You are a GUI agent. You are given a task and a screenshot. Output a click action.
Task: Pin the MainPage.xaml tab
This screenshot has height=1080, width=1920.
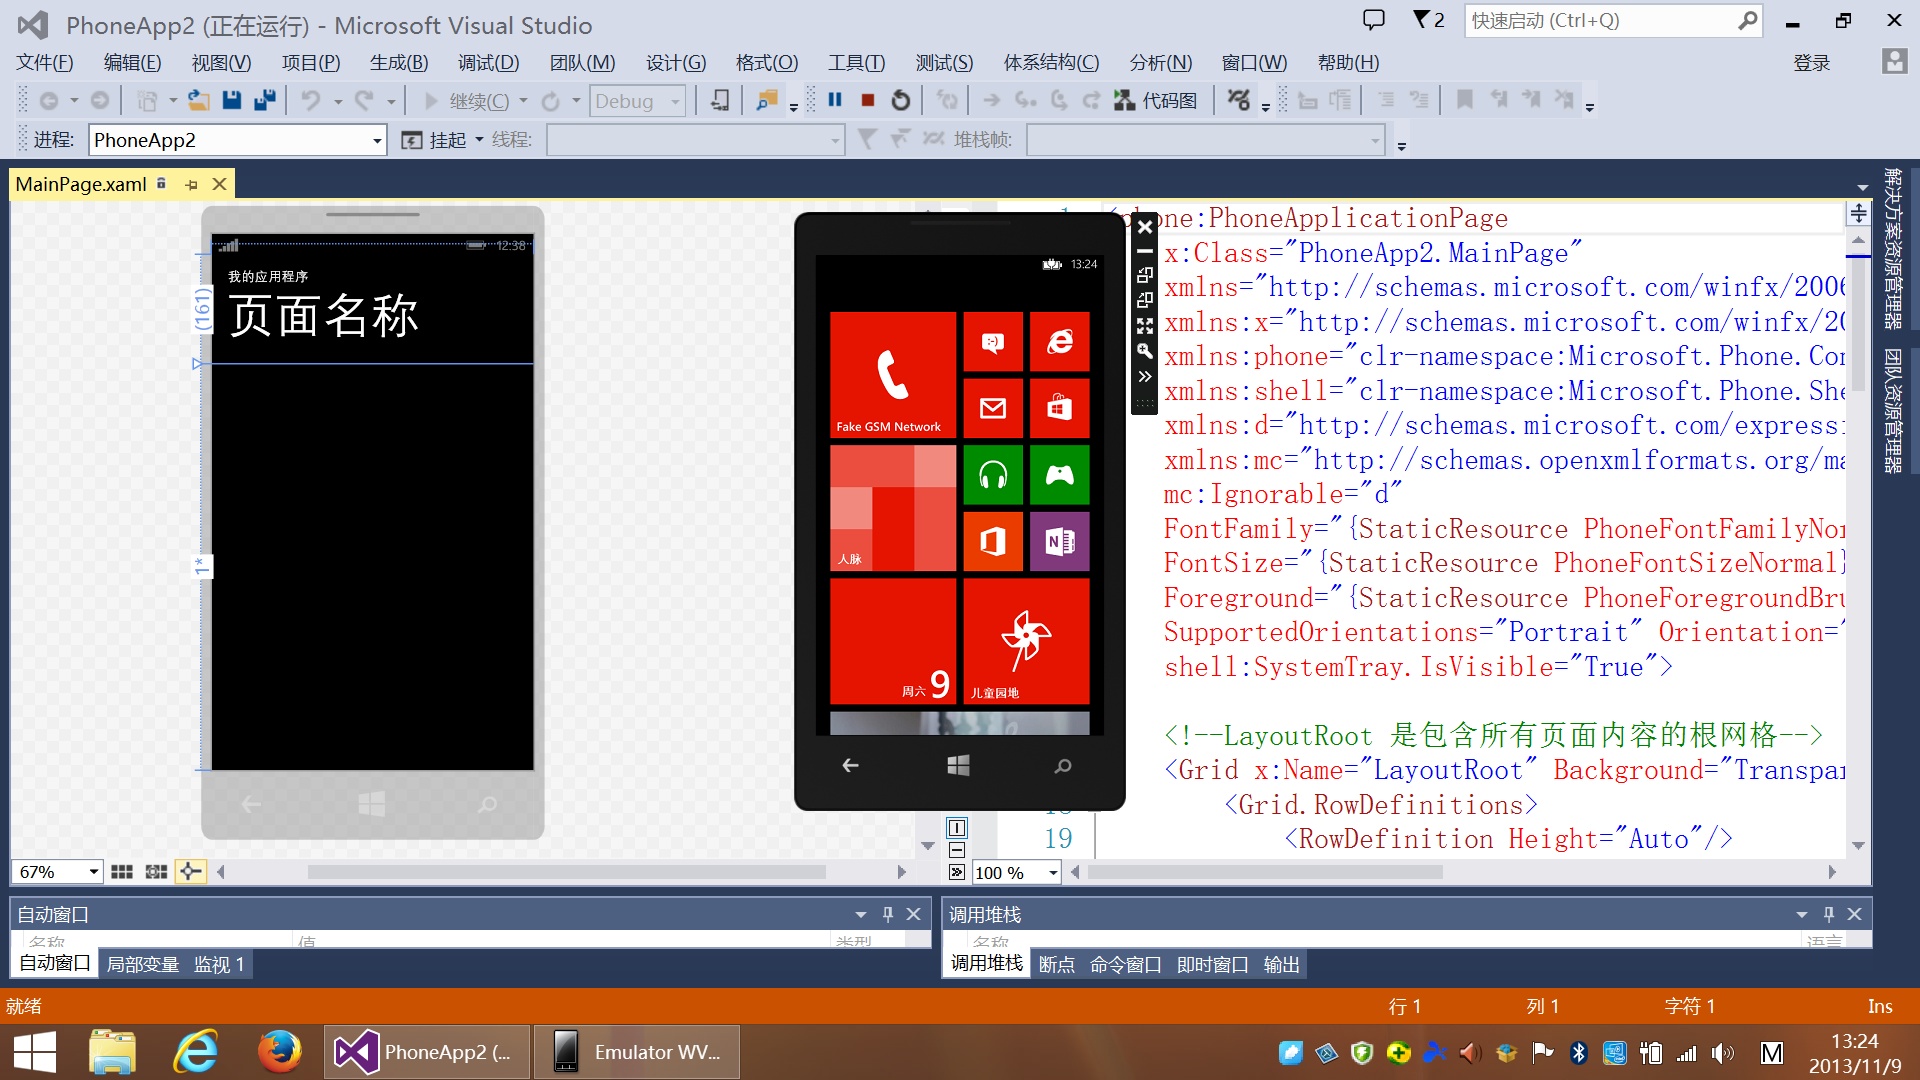(x=191, y=184)
